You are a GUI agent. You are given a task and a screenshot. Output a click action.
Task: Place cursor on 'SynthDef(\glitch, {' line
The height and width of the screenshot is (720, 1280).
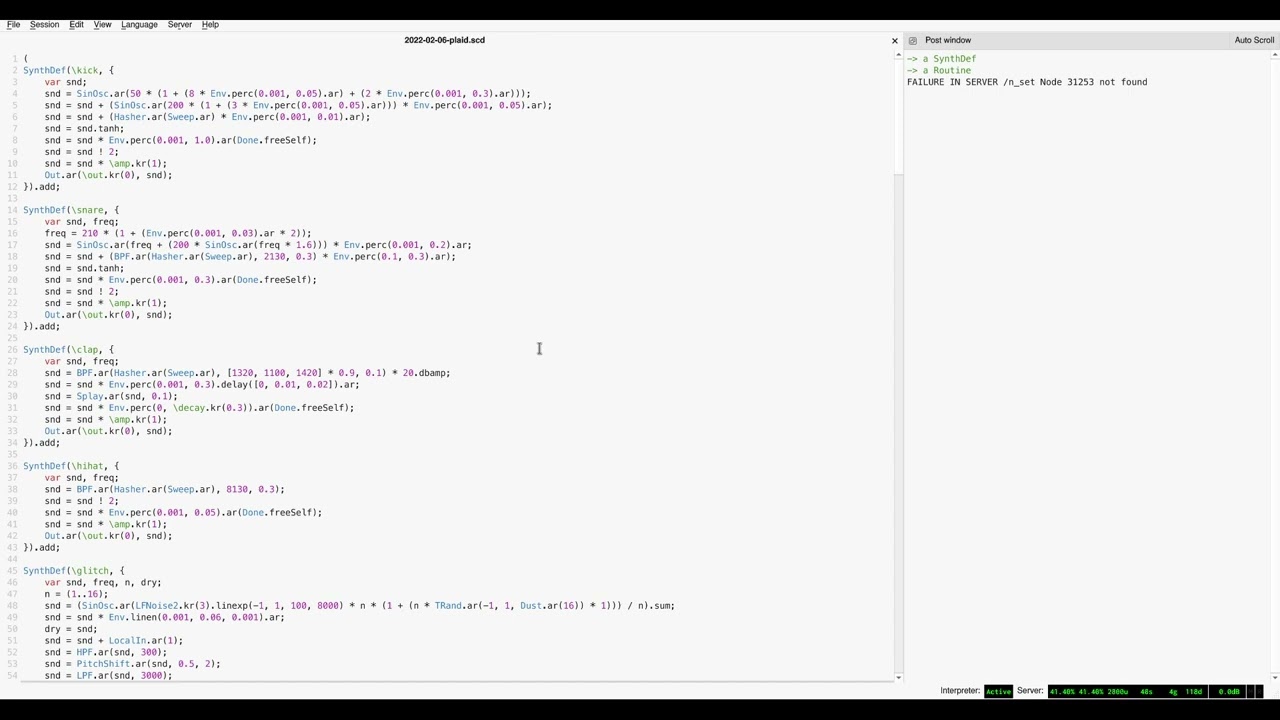pos(74,570)
